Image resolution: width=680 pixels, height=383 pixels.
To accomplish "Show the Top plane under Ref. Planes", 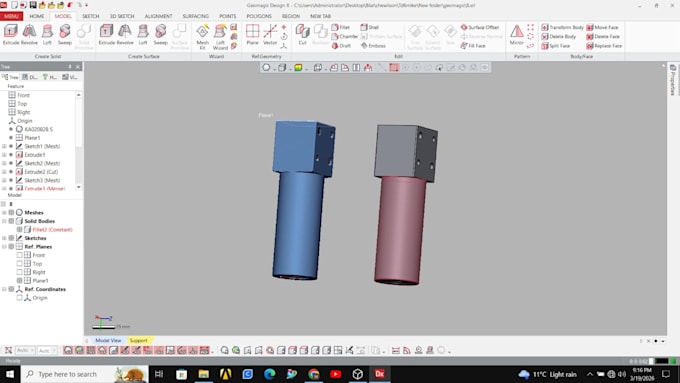I will [20, 264].
